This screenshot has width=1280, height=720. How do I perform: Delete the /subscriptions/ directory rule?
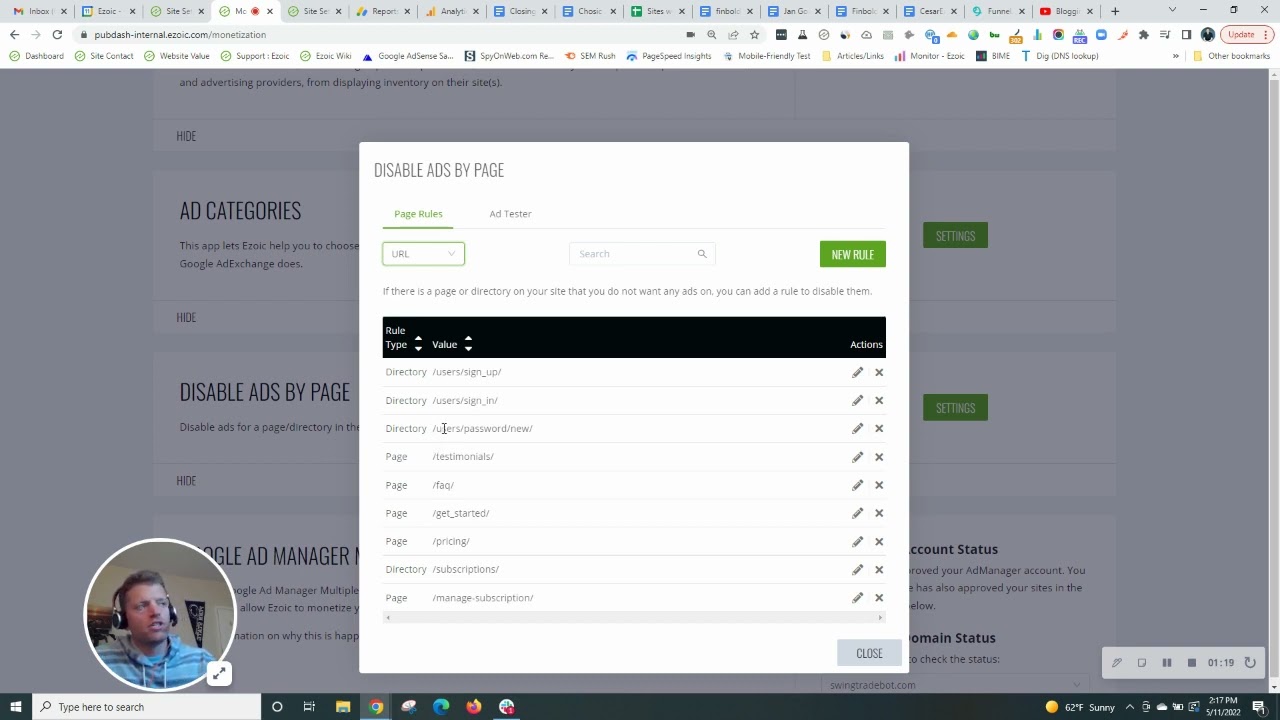[x=879, y=569]
